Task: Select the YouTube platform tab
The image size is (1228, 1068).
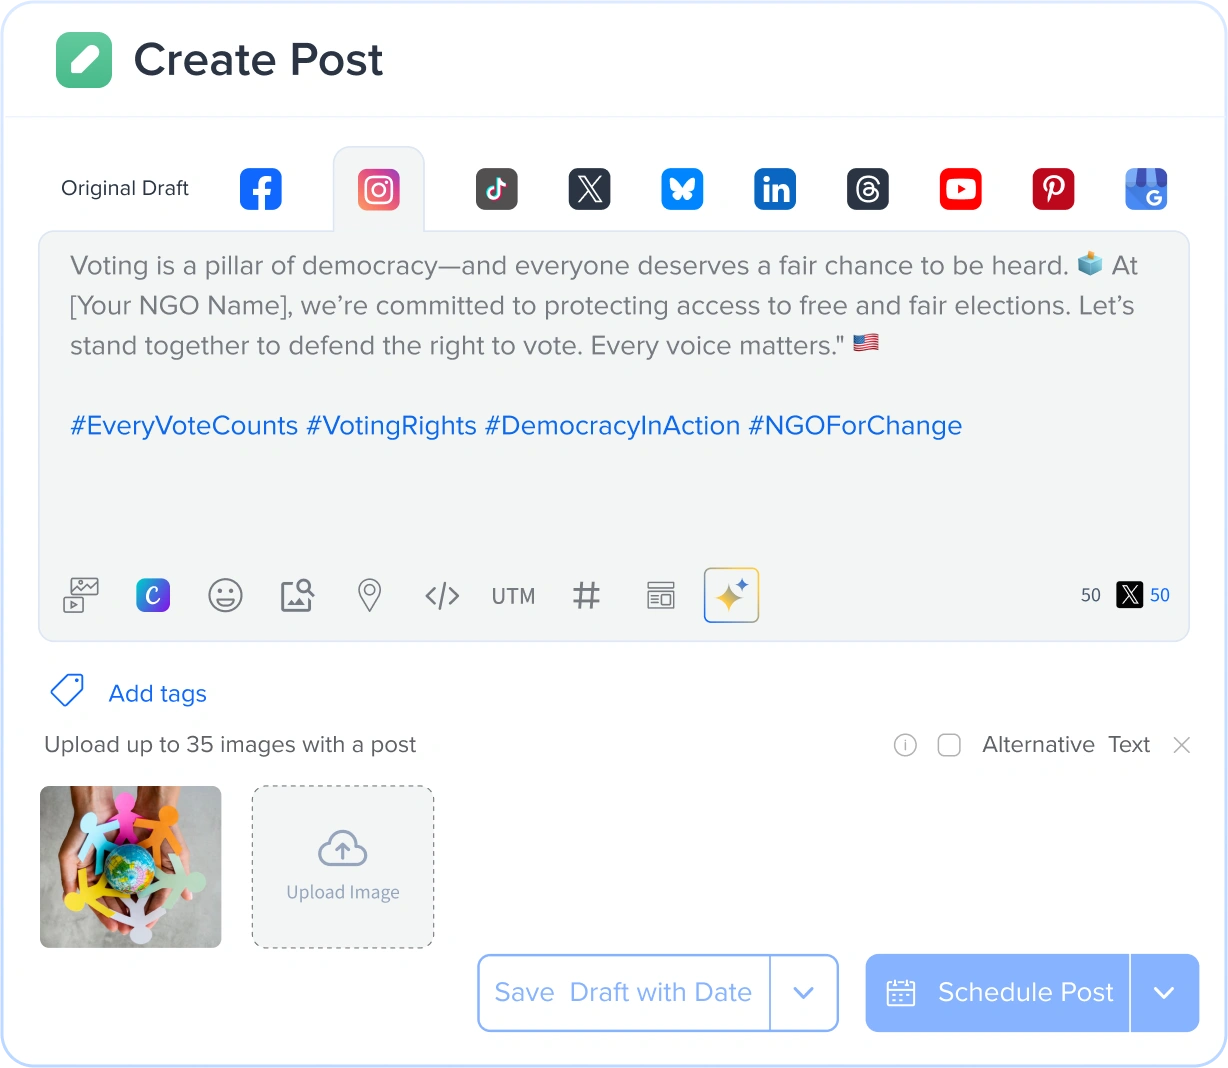Action: pos(960,189)
